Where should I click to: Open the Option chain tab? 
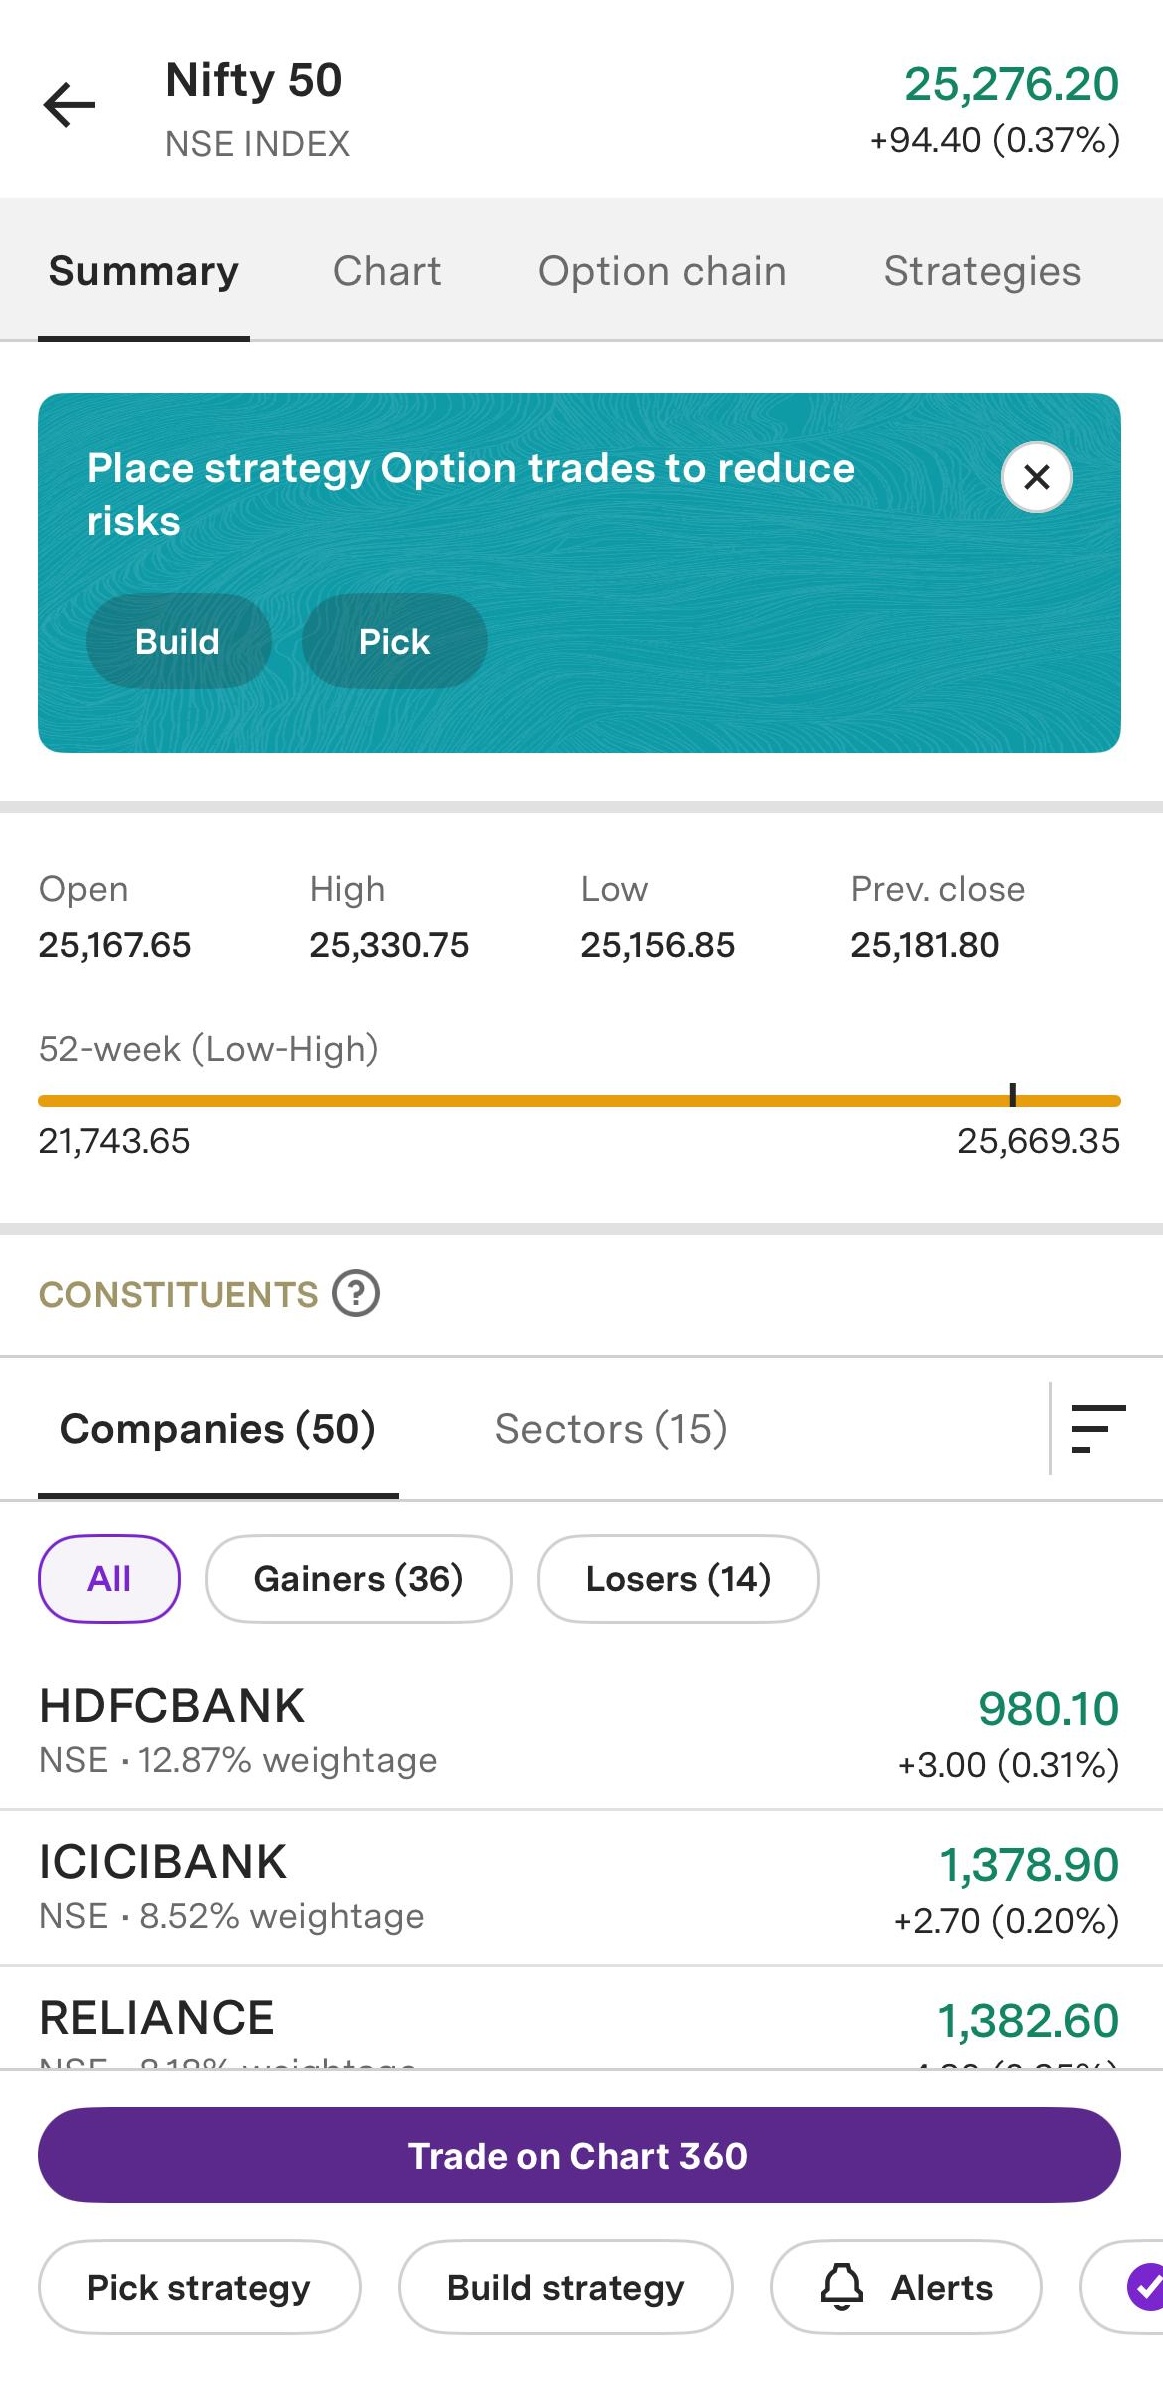pyautogui.click(x=662, y=271)
